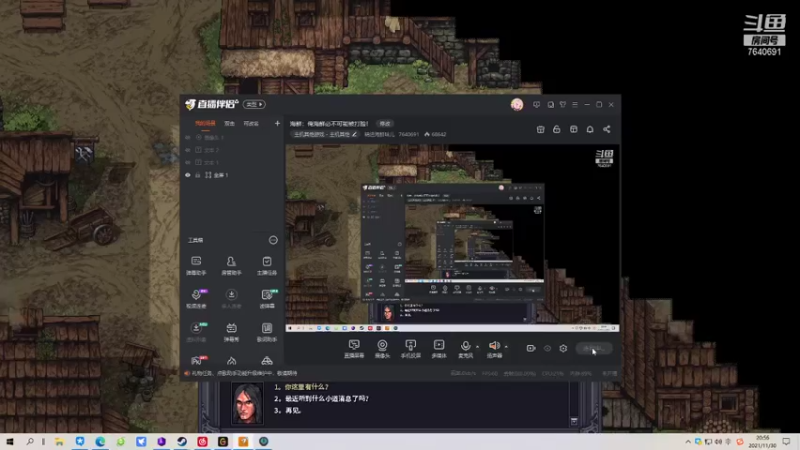Open the tool with green badge beside 视频连麦 row's download icon
This screenshot has height=450, width=800.
(x=266, y=298)
